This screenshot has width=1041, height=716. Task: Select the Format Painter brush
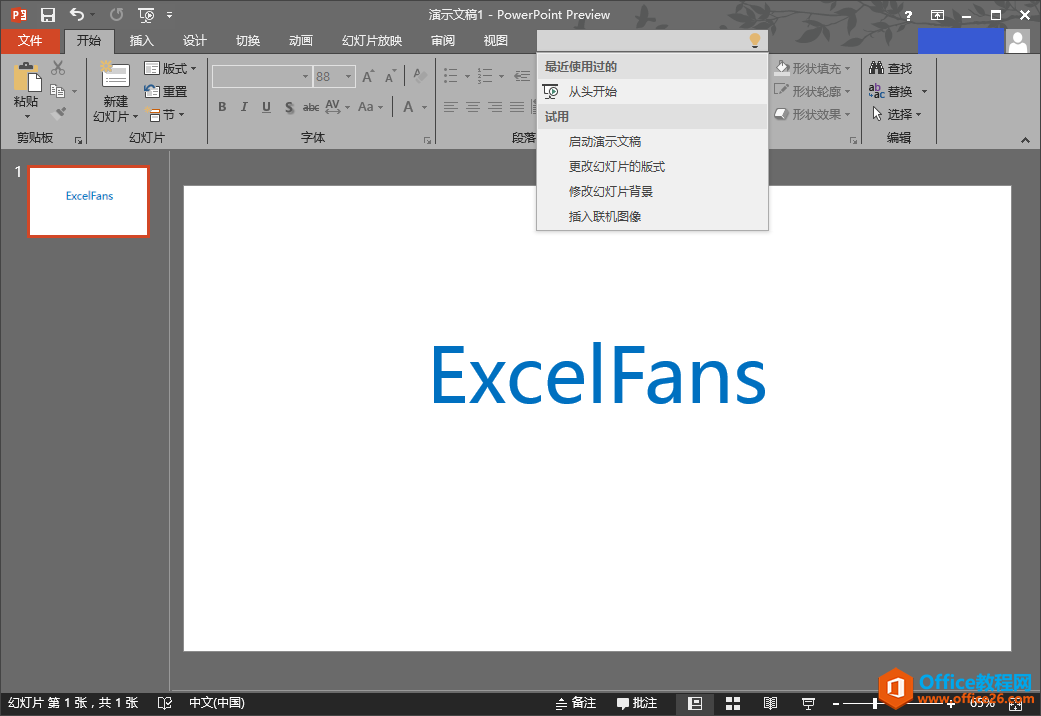[x=58, y=113]
